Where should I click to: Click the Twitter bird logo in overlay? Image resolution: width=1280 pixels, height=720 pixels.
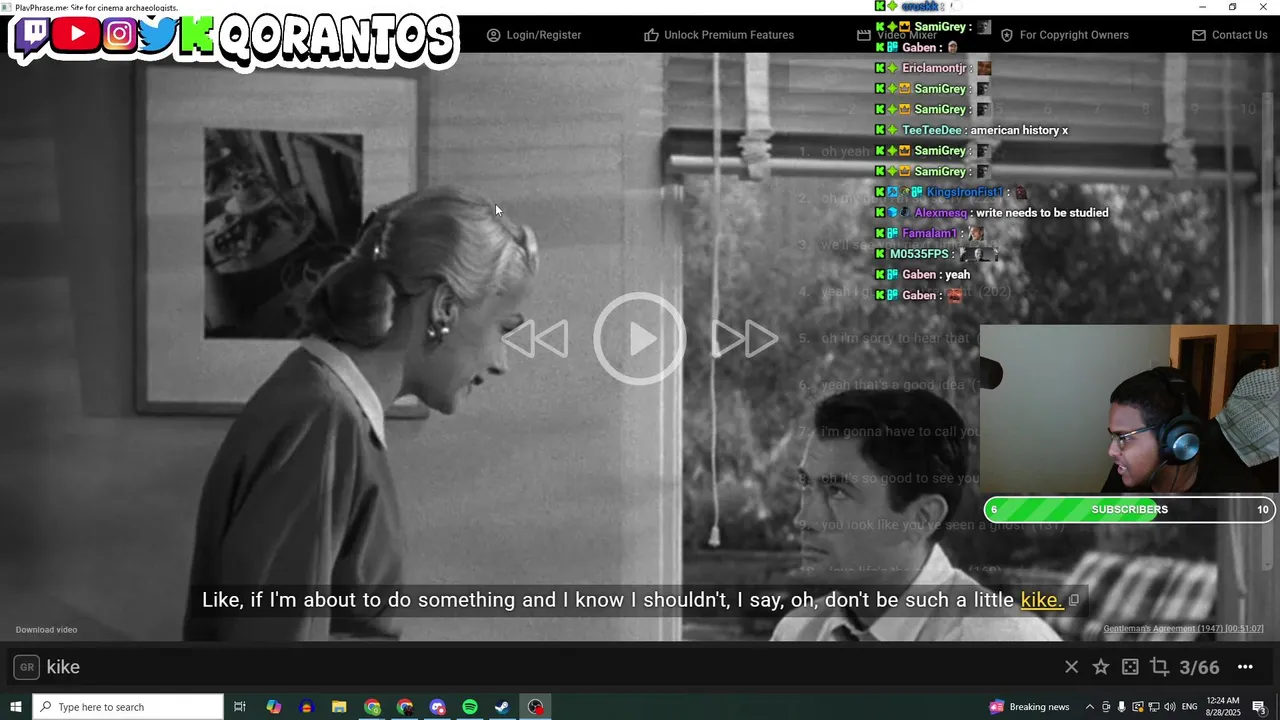(x=158, y=35)
